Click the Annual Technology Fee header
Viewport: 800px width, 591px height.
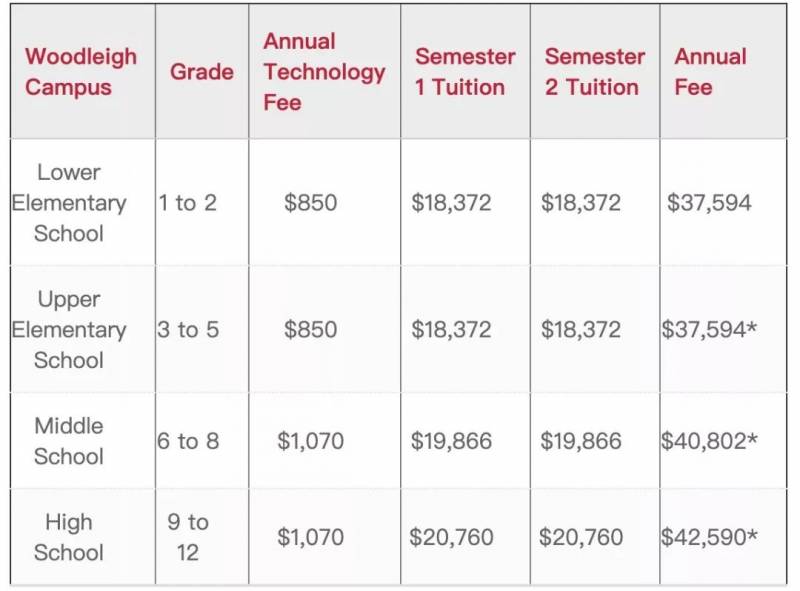pos(324,72)
